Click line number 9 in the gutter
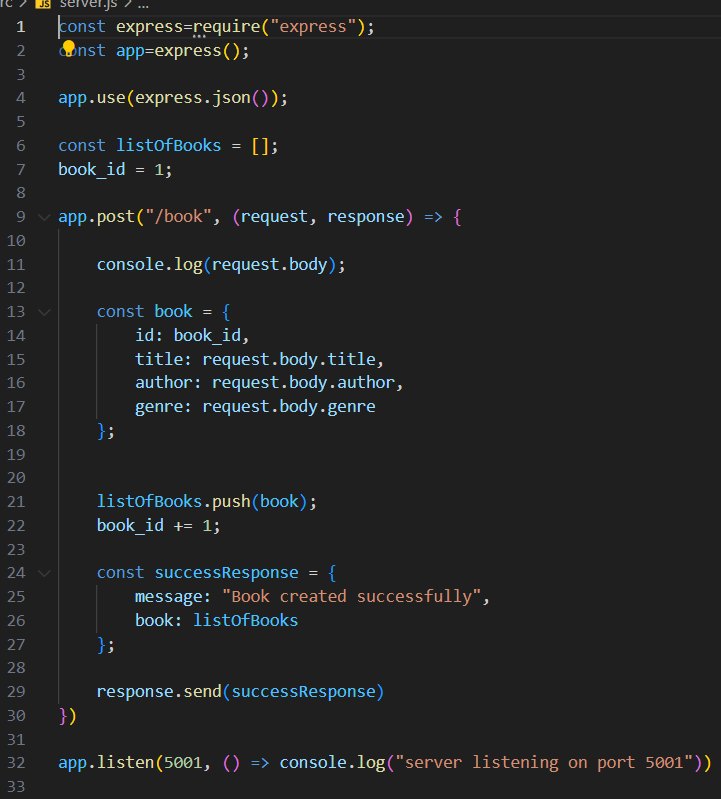This screenshot has width=721, height=799. point(20,217)
